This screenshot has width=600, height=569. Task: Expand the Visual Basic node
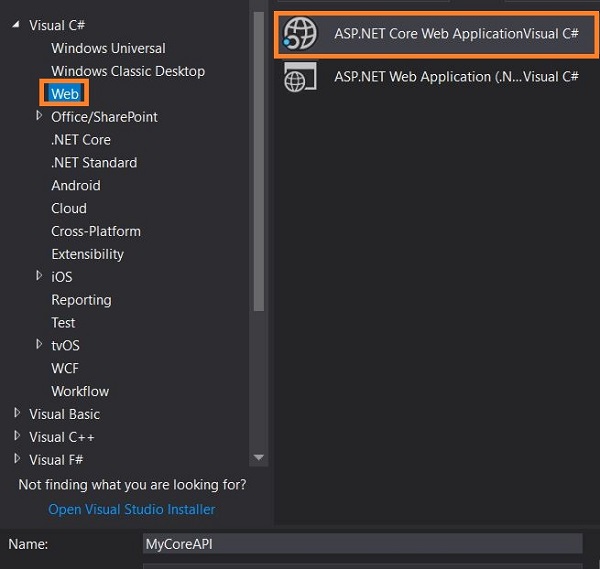point(17,413)
